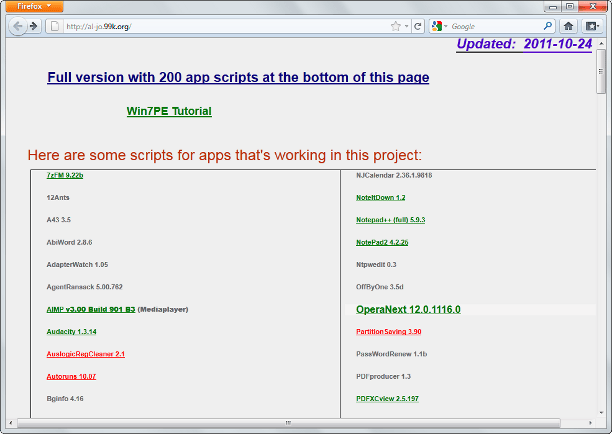Click the red 'Here are some scripts' heading
Image resolution: width=612 pixels, height=434 pixels.
(x=224, y=155)
